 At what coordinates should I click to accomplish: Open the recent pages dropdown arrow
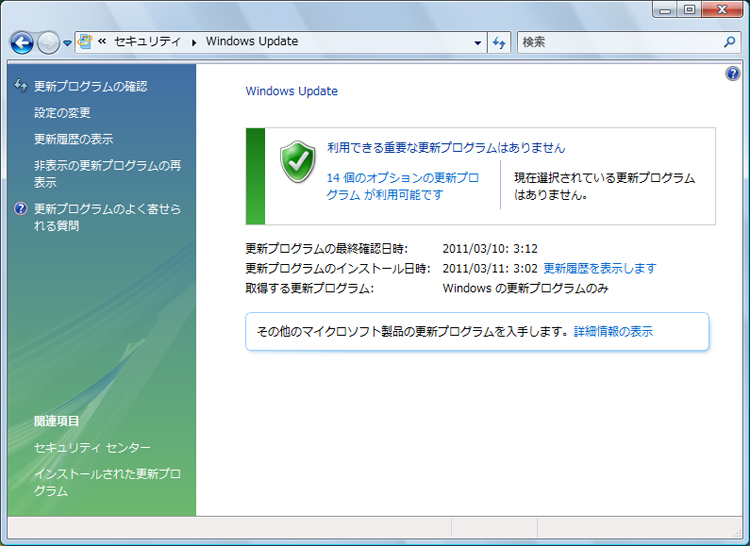point(67,43)
